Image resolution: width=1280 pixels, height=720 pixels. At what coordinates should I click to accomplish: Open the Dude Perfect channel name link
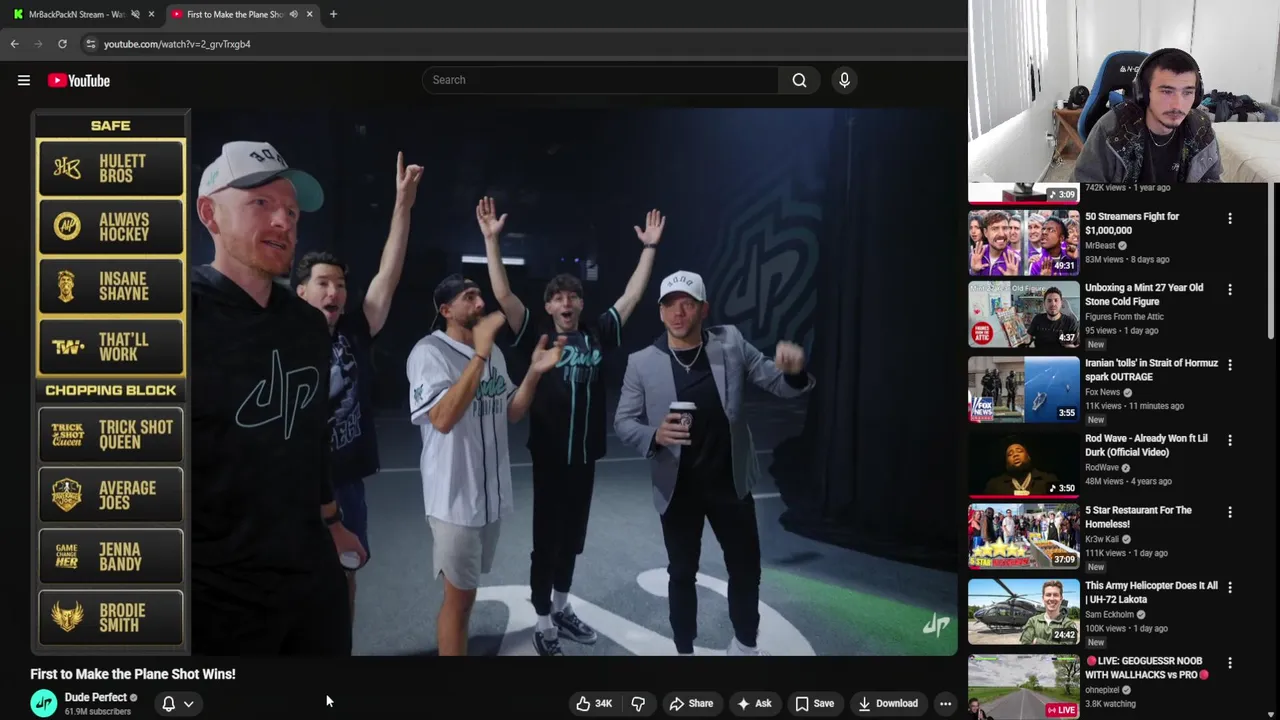[96, 698]
